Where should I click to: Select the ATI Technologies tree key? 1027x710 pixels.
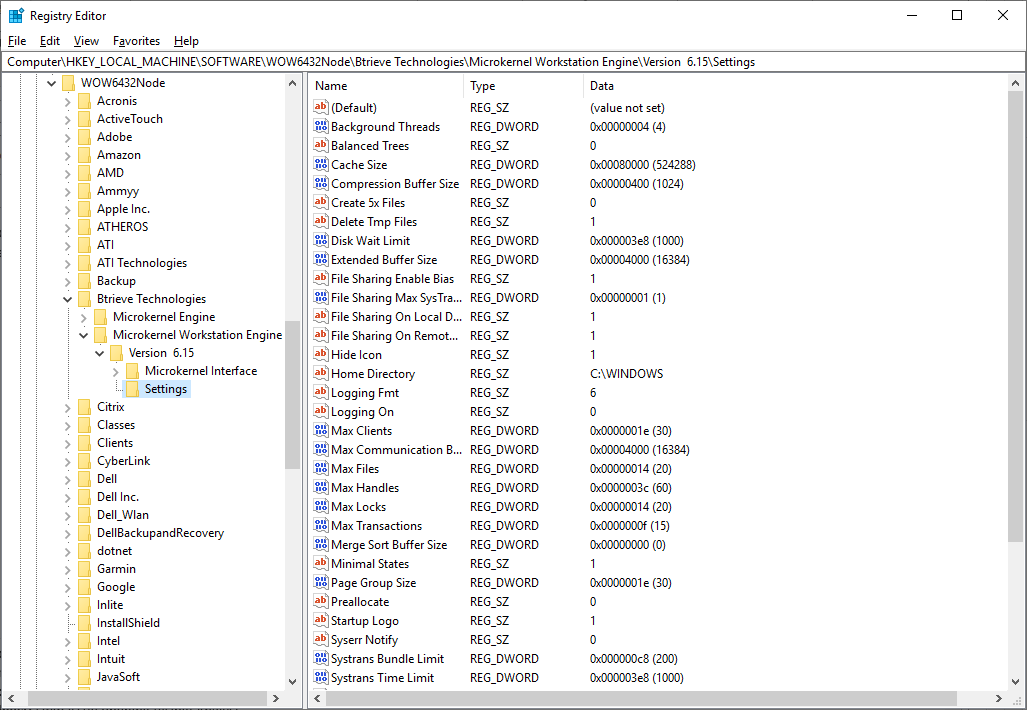click(x=142, y=263)
